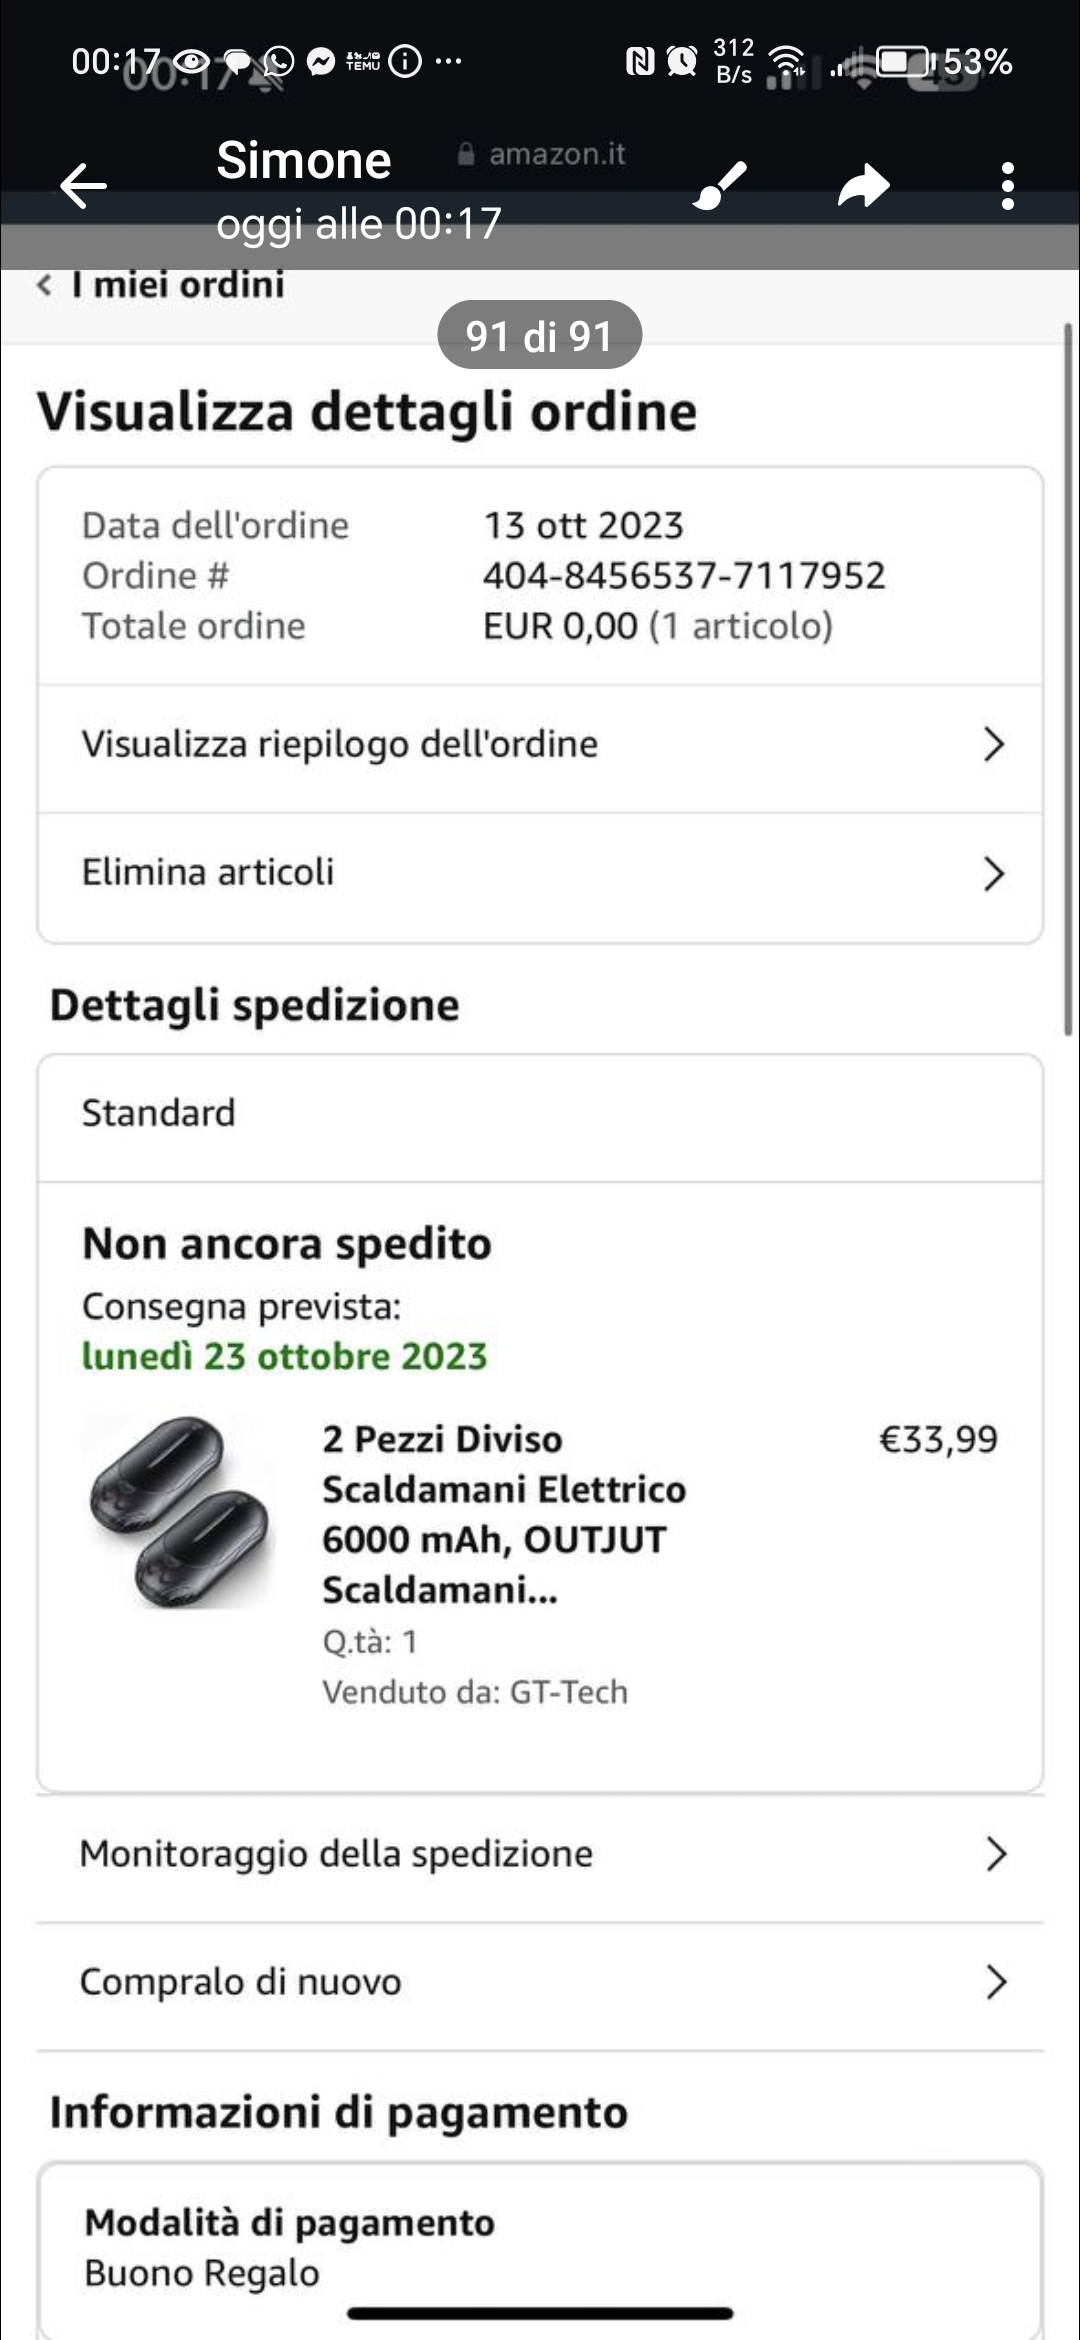1080x2340 pixels.
Task: Tap the Wi-Fi status icon
Action: tap(788, 62)
